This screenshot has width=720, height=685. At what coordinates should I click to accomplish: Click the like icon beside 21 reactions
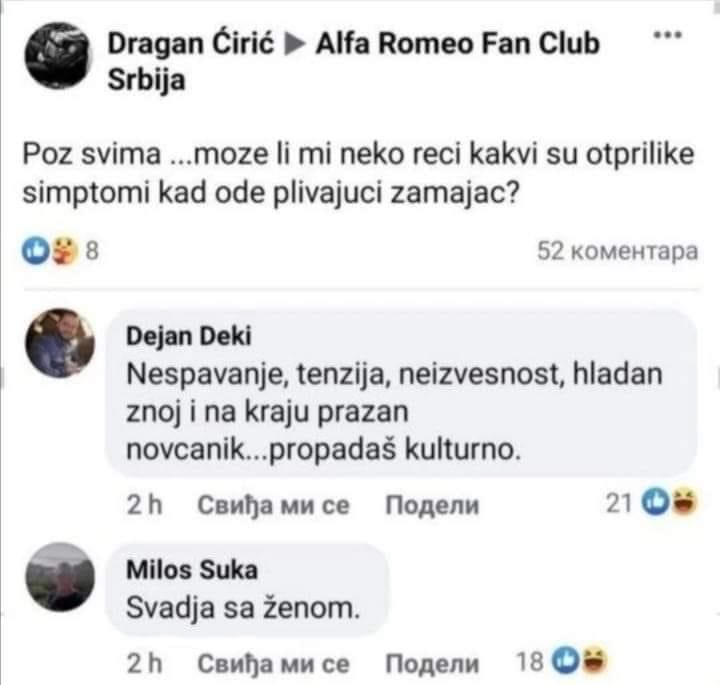(x=655, y=501)
